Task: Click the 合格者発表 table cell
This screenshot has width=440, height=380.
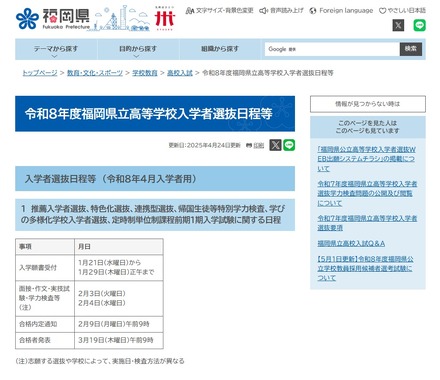Action: coord(45,340)
